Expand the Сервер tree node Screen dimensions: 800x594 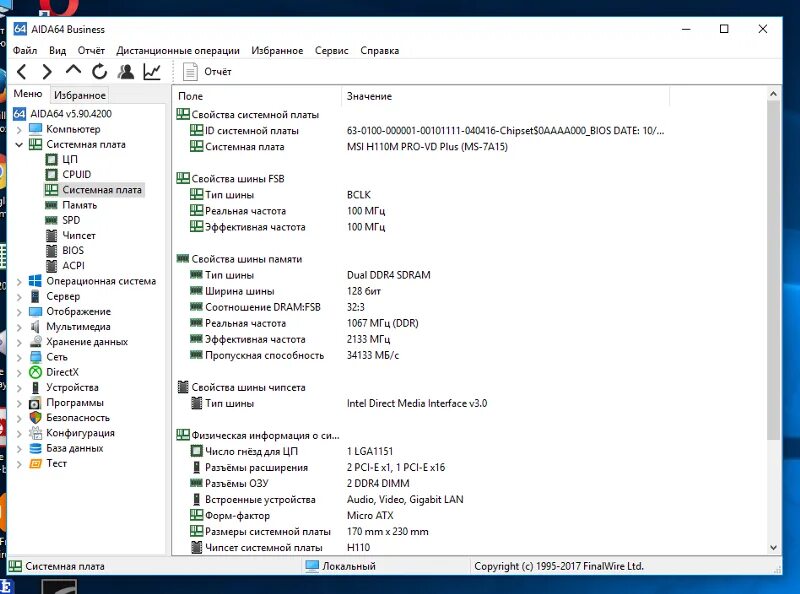tap(19, 297)
